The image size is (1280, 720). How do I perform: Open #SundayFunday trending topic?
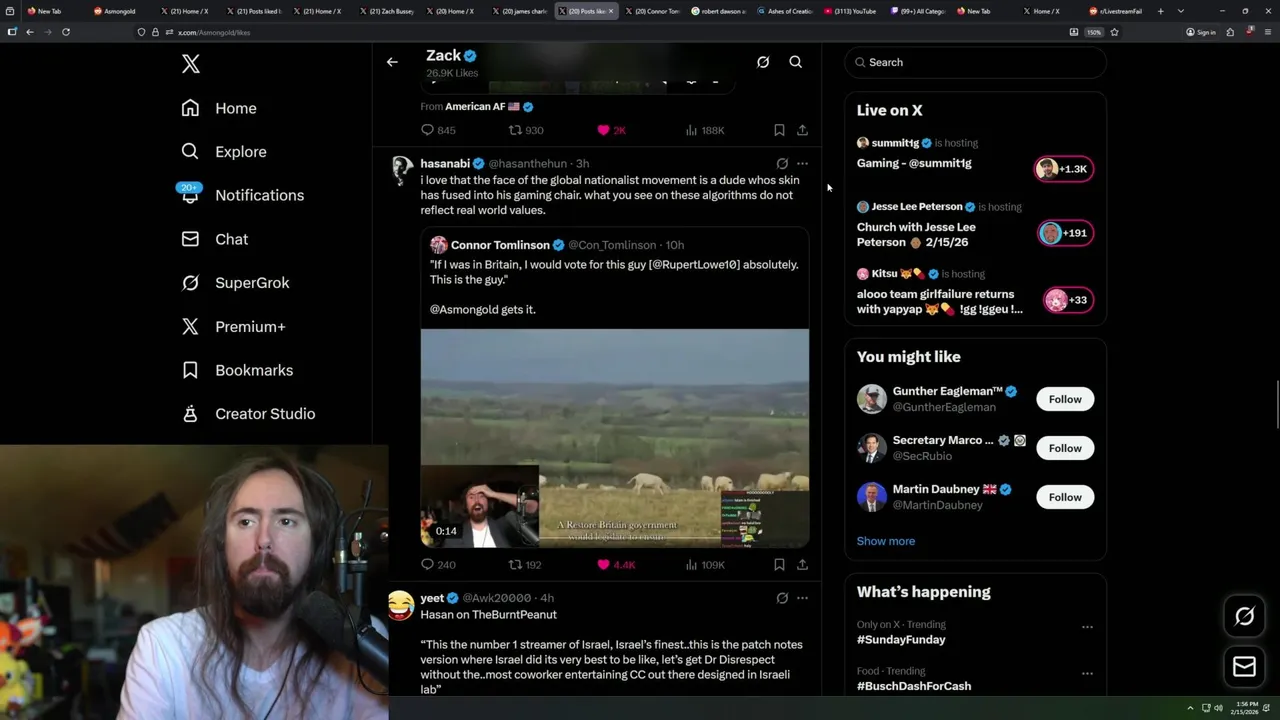pyautogui.click(x=901, y=640)
